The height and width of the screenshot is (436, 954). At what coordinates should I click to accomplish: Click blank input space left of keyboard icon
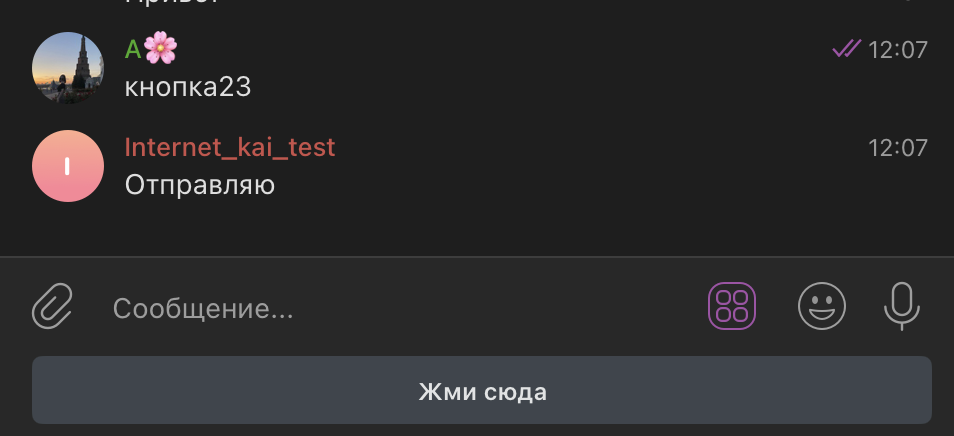coord(500,308)
